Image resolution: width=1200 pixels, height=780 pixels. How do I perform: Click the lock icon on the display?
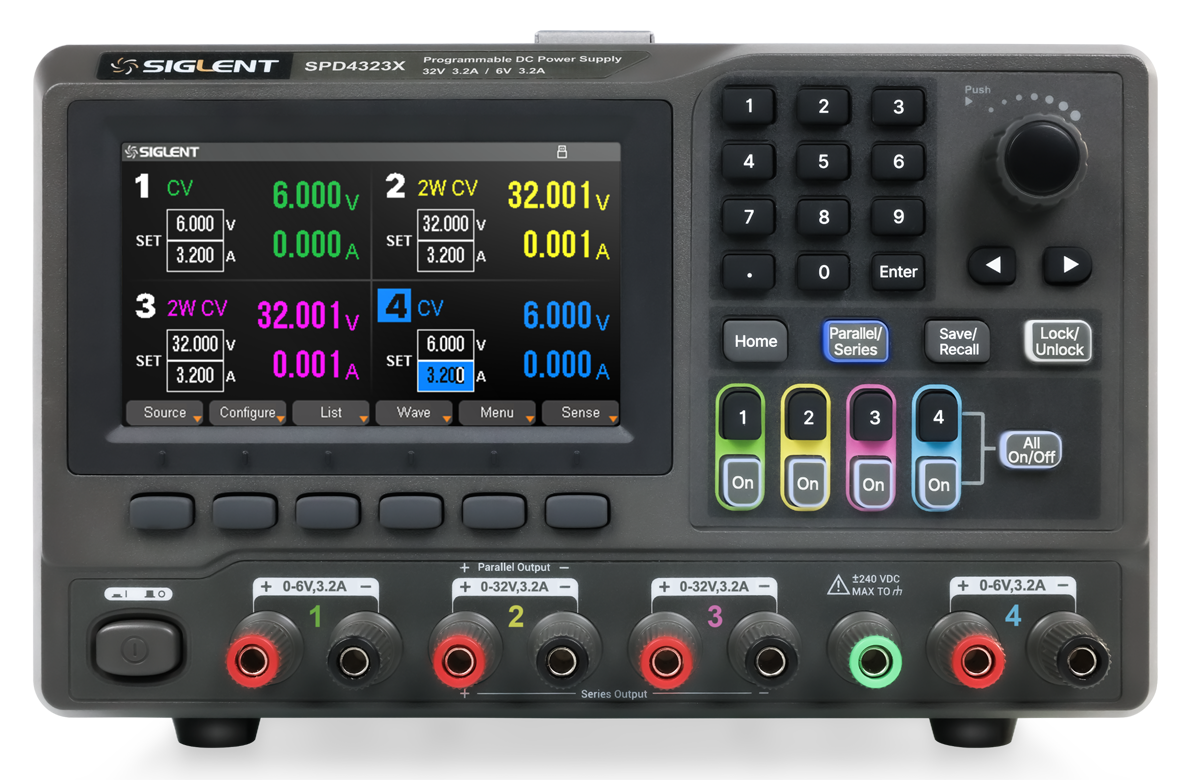(x=561, y=152)
